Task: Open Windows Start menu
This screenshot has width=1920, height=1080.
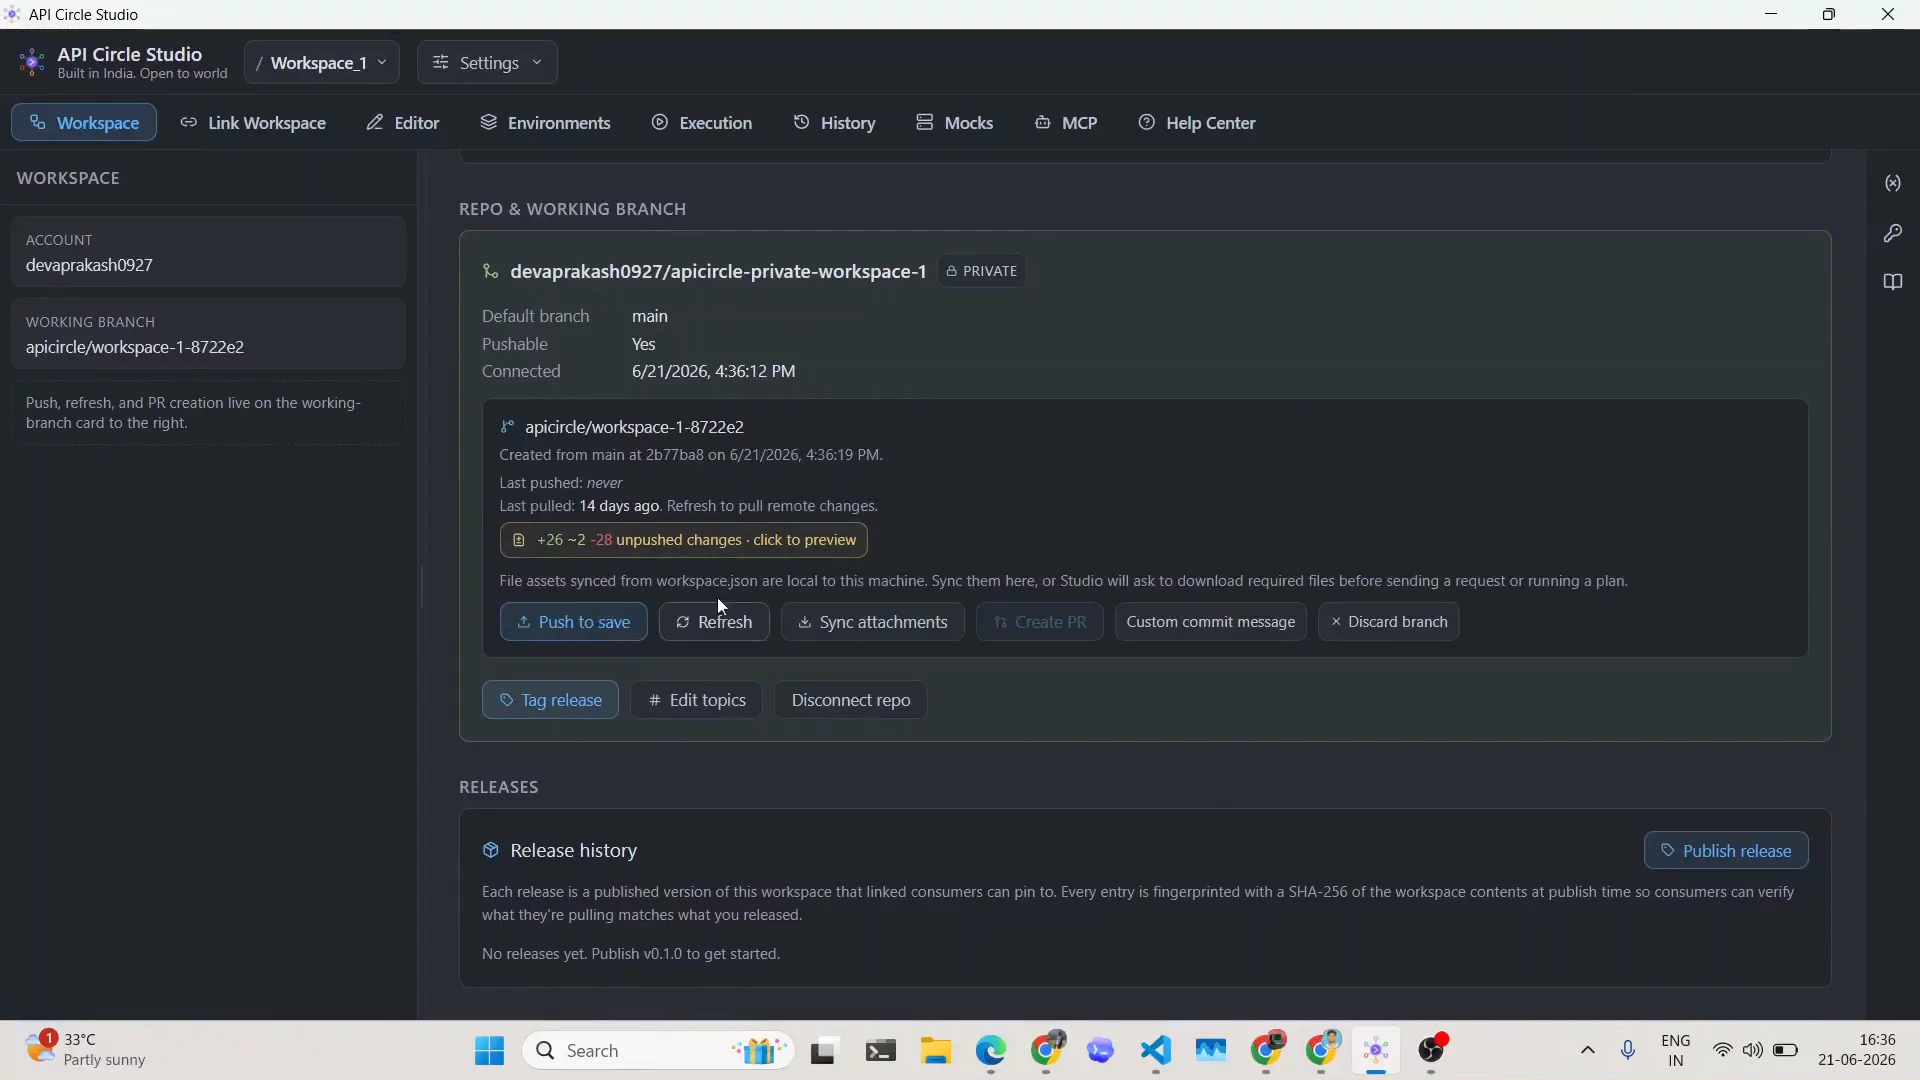Action: pos(489,1051)
